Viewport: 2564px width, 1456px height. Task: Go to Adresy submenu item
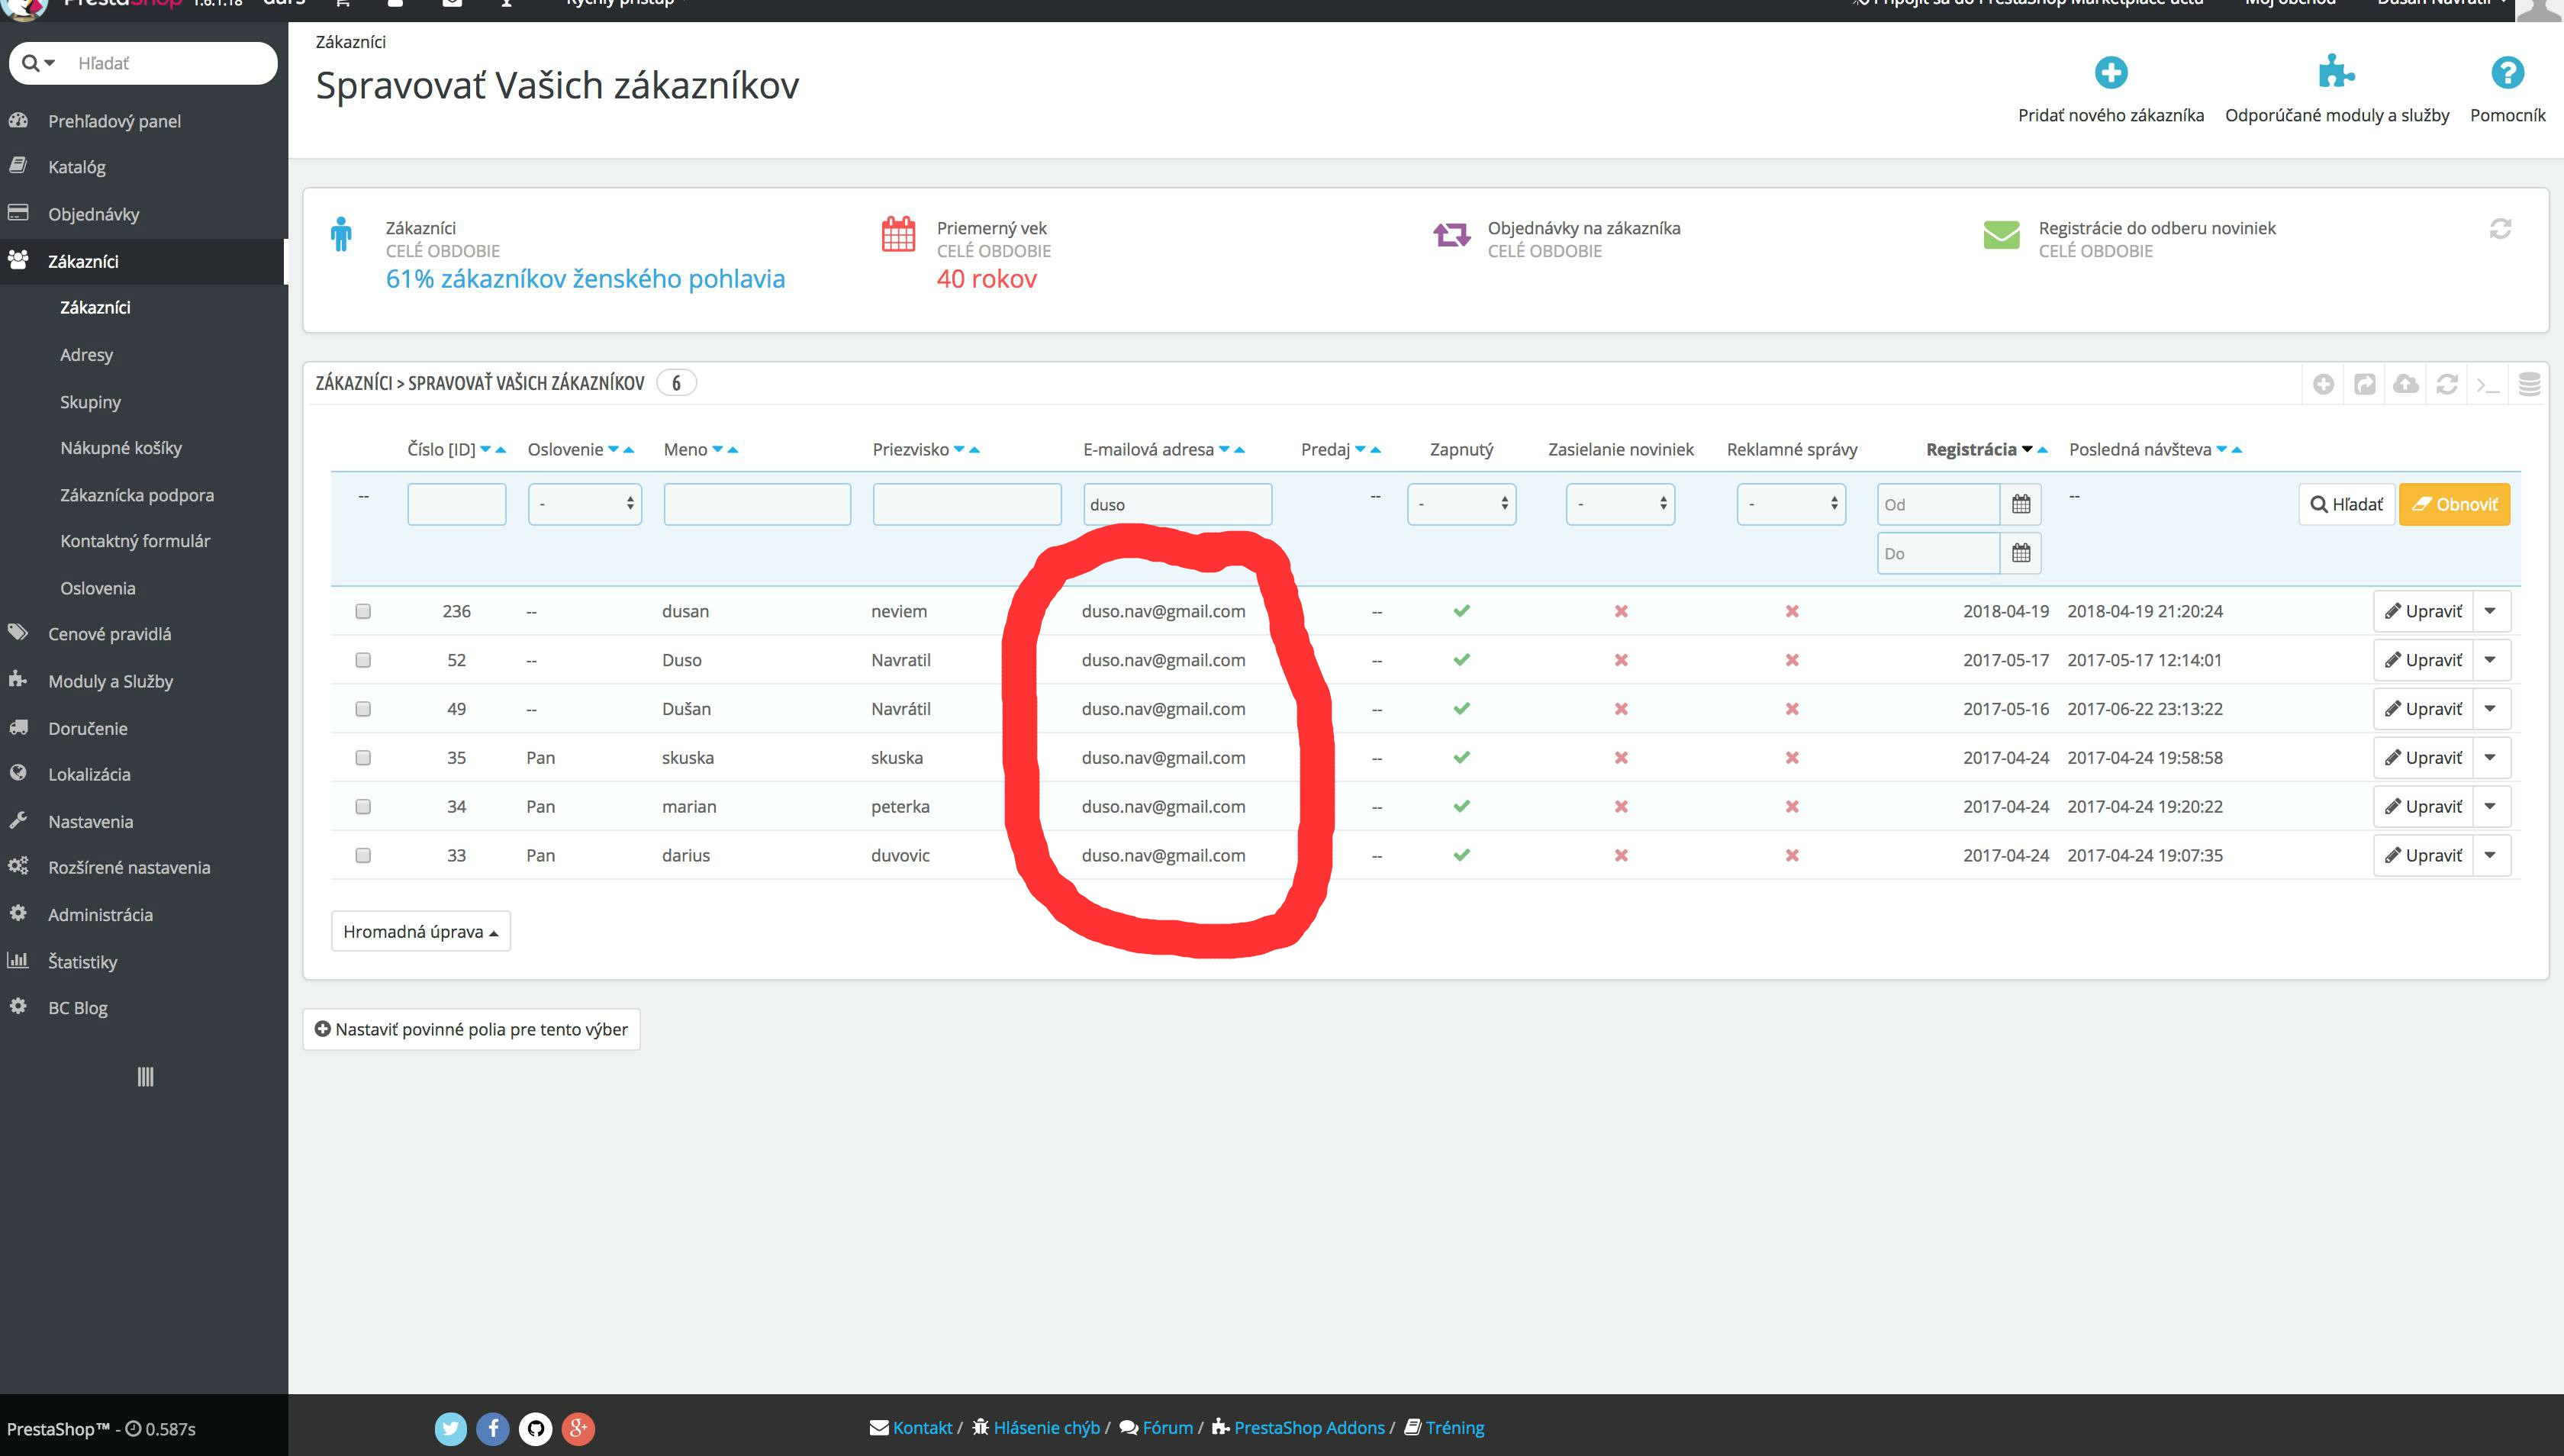click(86, 355)
